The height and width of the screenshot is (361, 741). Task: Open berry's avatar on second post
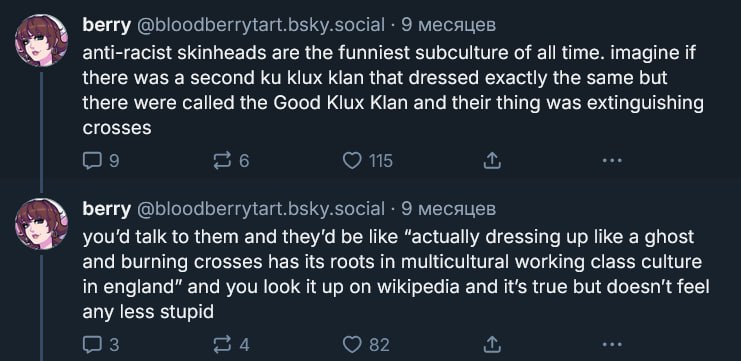[42, 223]
